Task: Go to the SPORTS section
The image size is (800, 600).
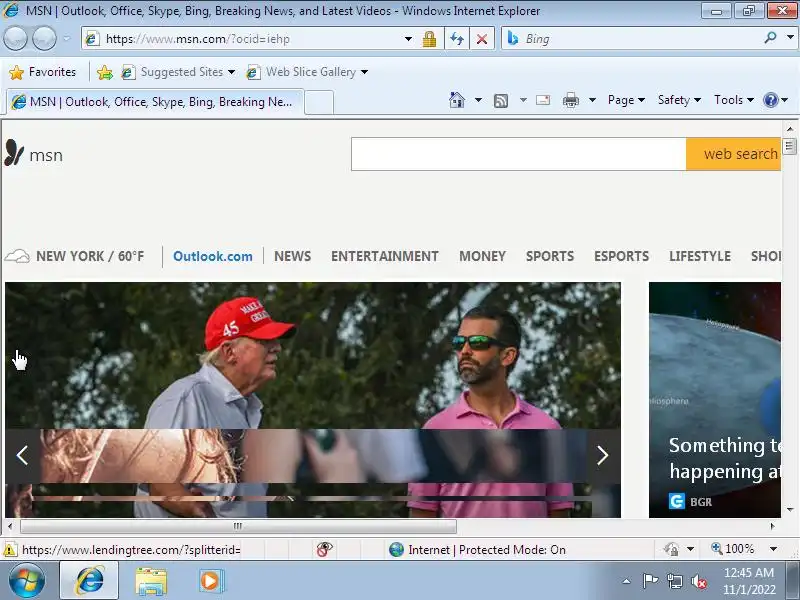Action: [550, 256]
